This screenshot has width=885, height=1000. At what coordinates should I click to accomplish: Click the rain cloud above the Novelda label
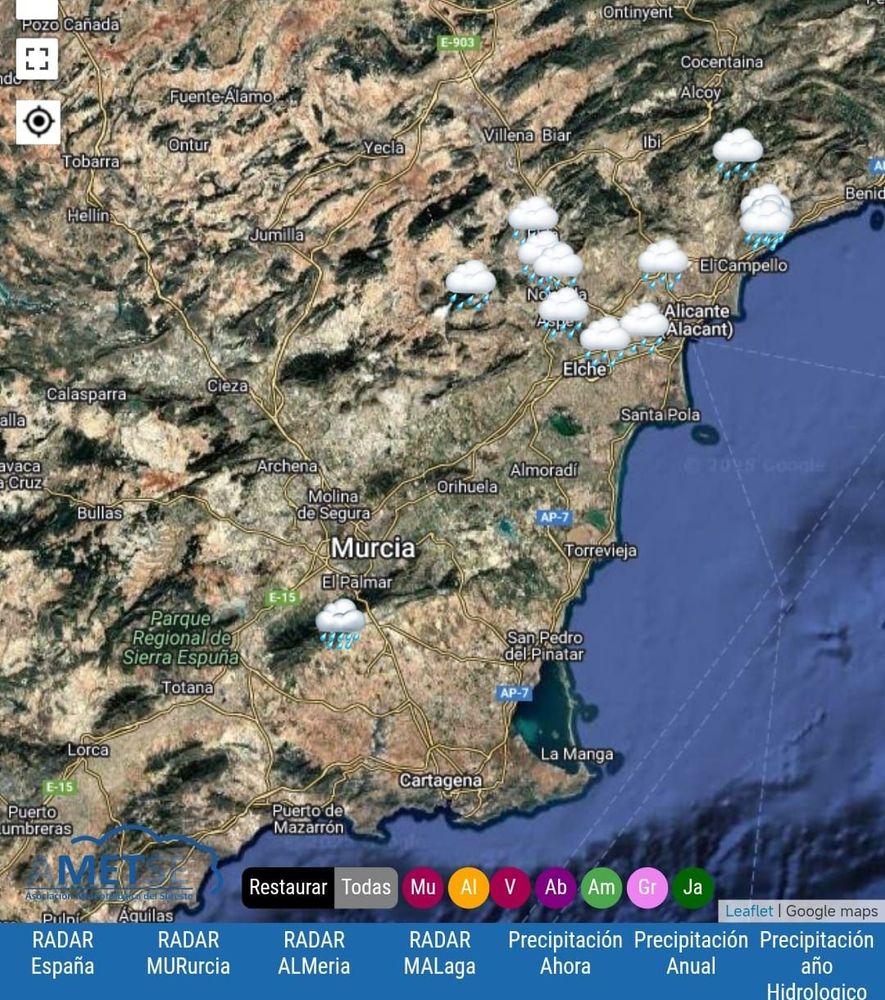(x=557, y=267)
